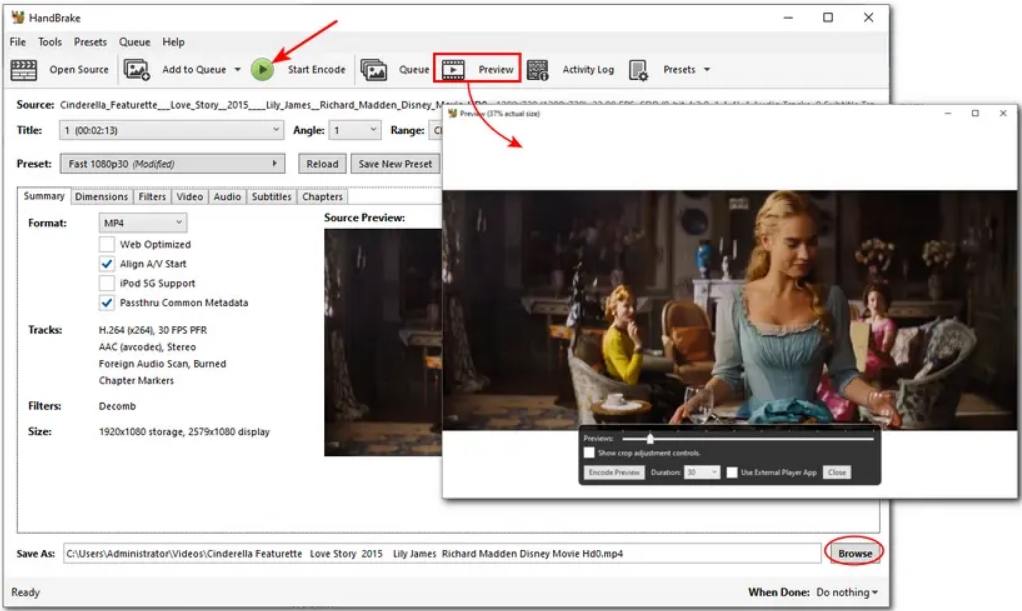
Task: Click the Queue toolbar label
Action: 414,70
